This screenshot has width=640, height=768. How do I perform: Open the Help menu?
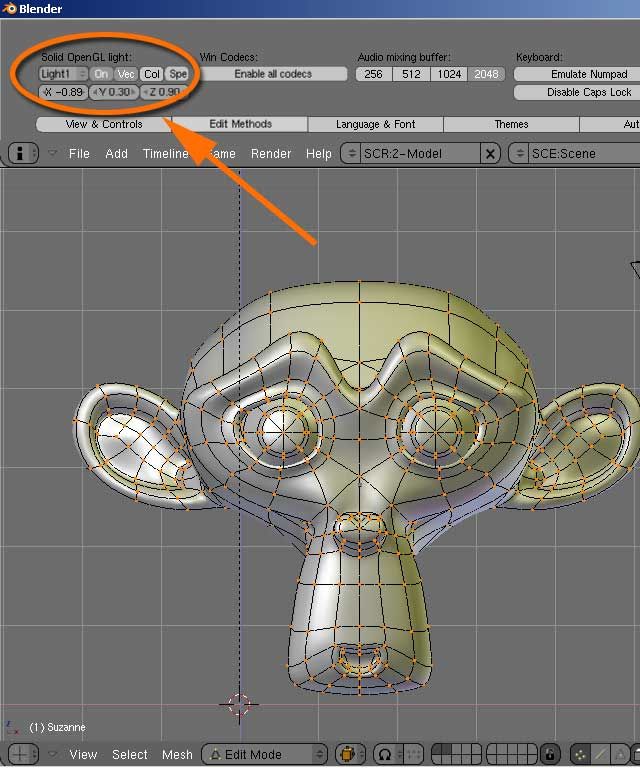(319, 154)
